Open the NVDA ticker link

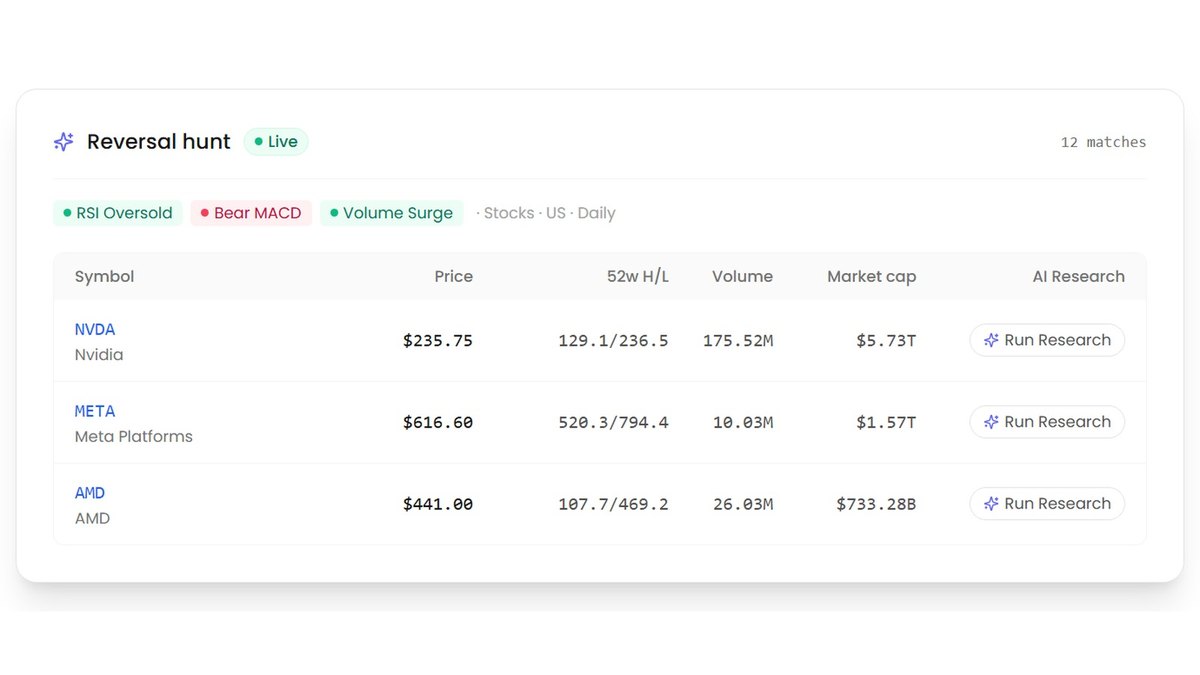[x=95, y=329]
